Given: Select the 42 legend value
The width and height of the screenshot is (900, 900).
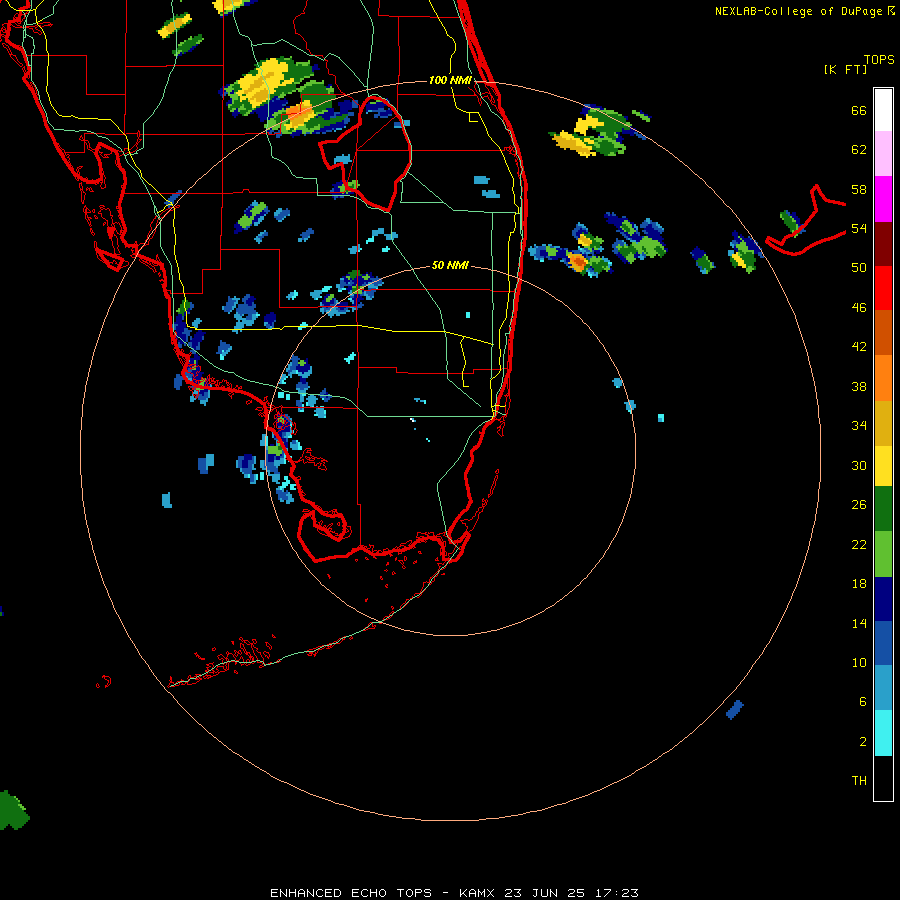Looking at the screenshot, I should 859,347.
